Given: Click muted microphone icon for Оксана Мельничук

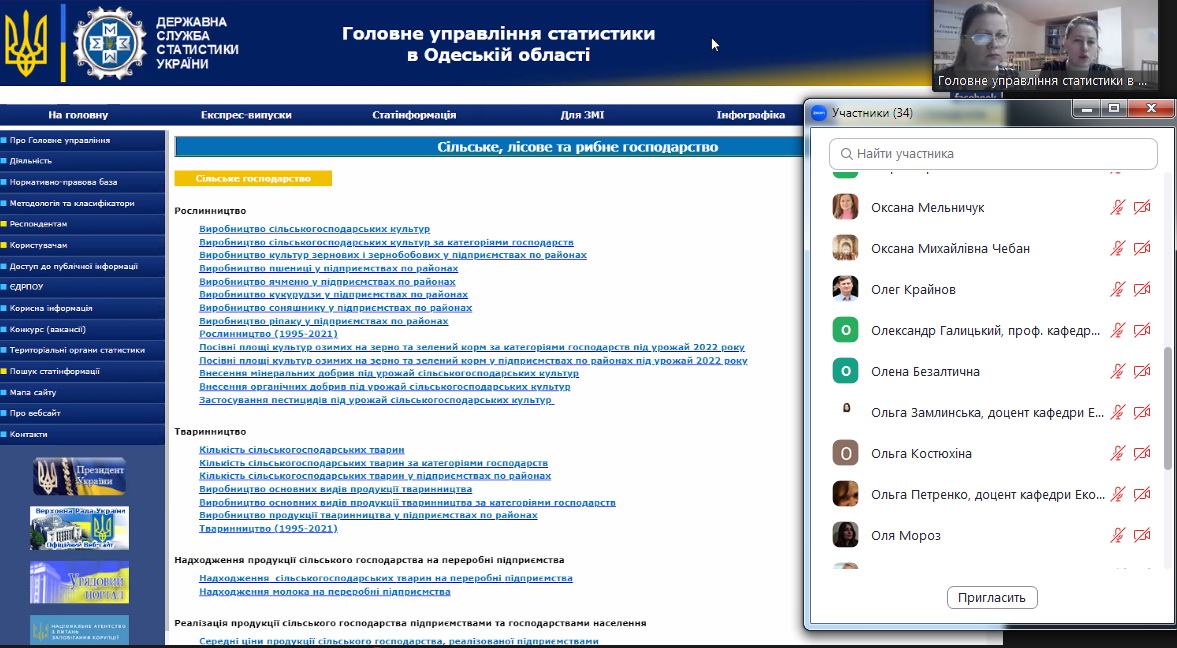Looking at the screenshot, I should tap(1119, 208).
